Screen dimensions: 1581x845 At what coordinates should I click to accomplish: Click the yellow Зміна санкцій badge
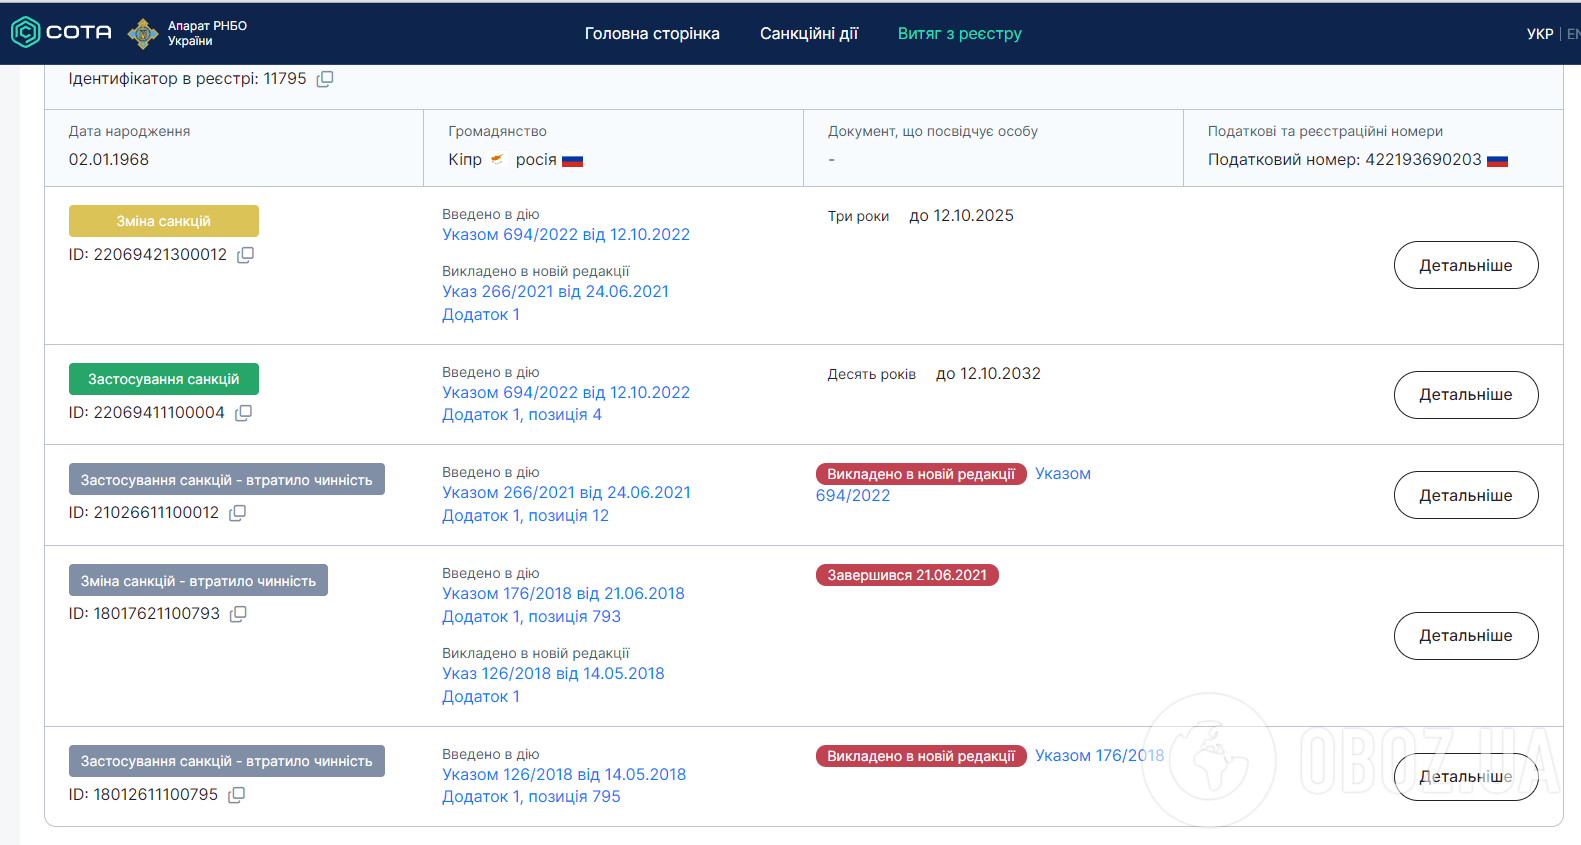(x=163, y=221)
